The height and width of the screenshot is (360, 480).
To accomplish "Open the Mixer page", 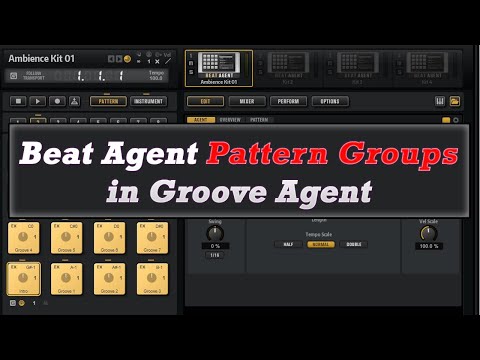I will pyautogui.click(x=247, y=101).
